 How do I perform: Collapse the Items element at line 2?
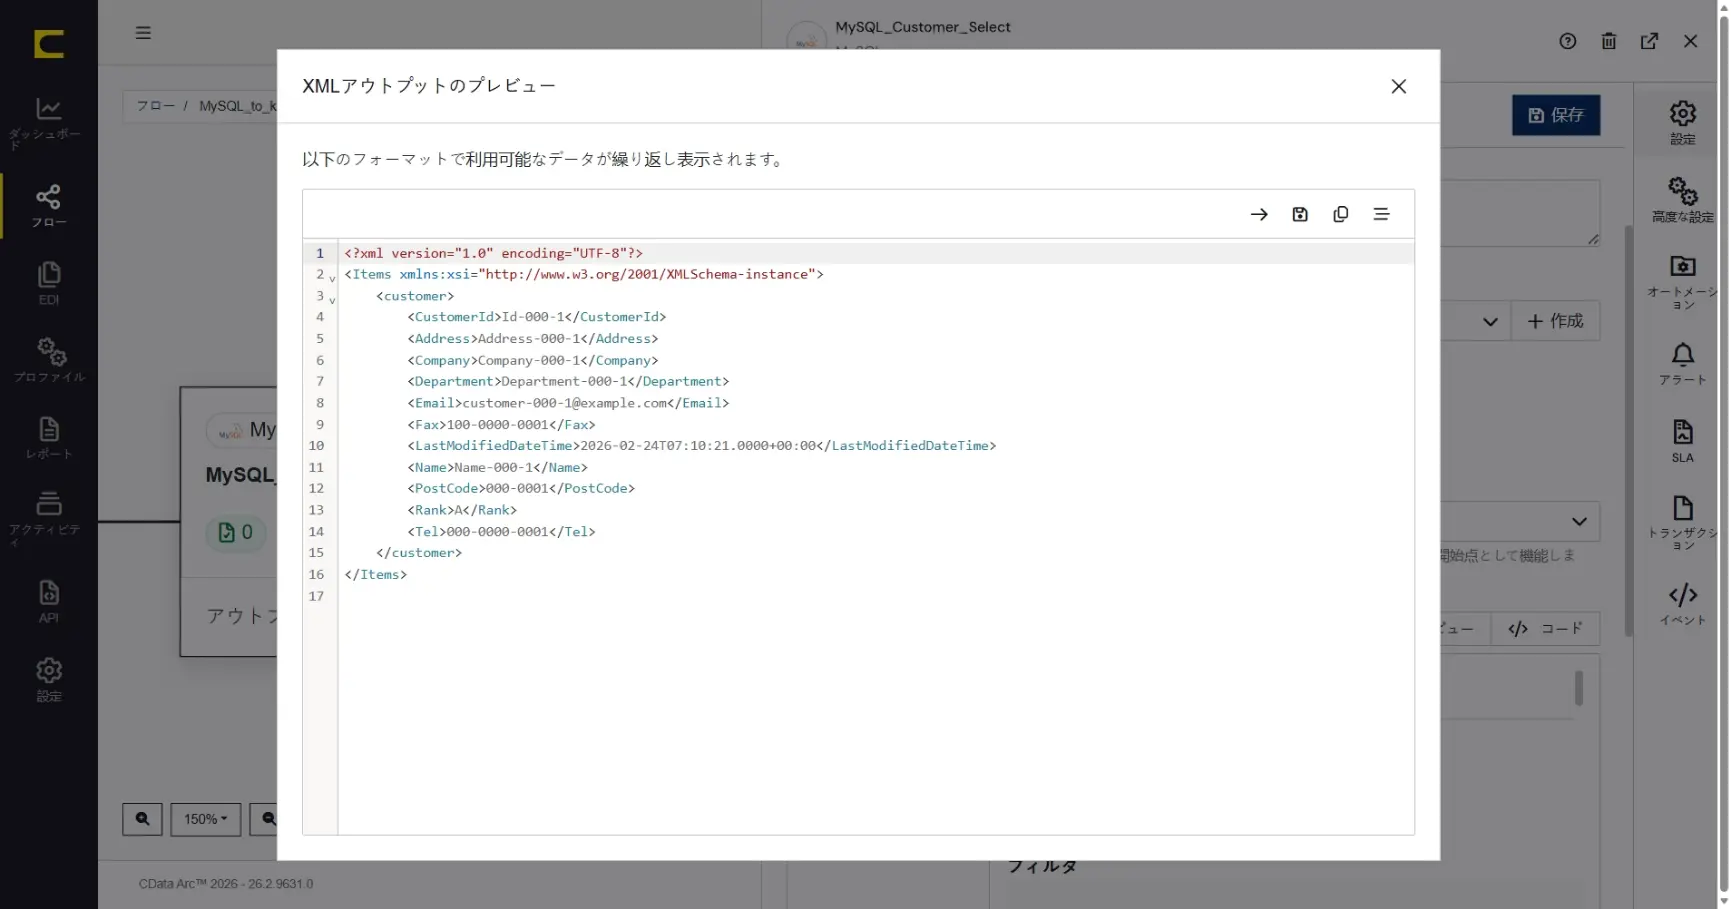click(332, 278)
